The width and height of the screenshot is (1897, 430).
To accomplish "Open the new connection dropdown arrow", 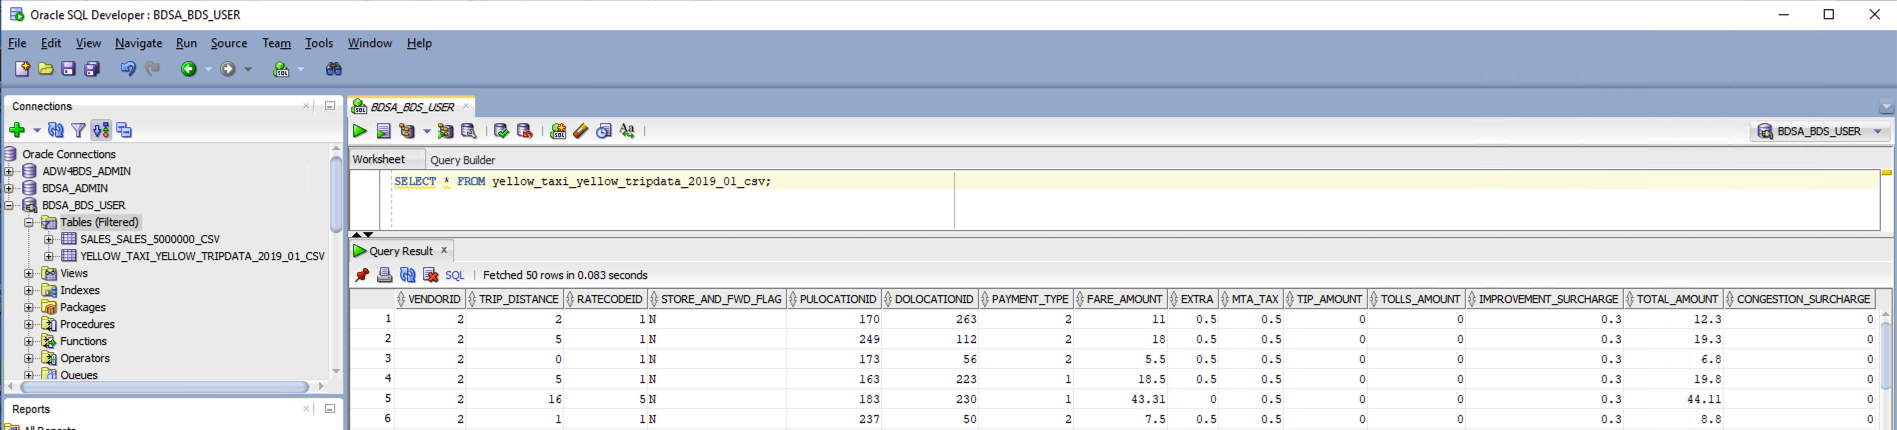I will pos(37,130).
